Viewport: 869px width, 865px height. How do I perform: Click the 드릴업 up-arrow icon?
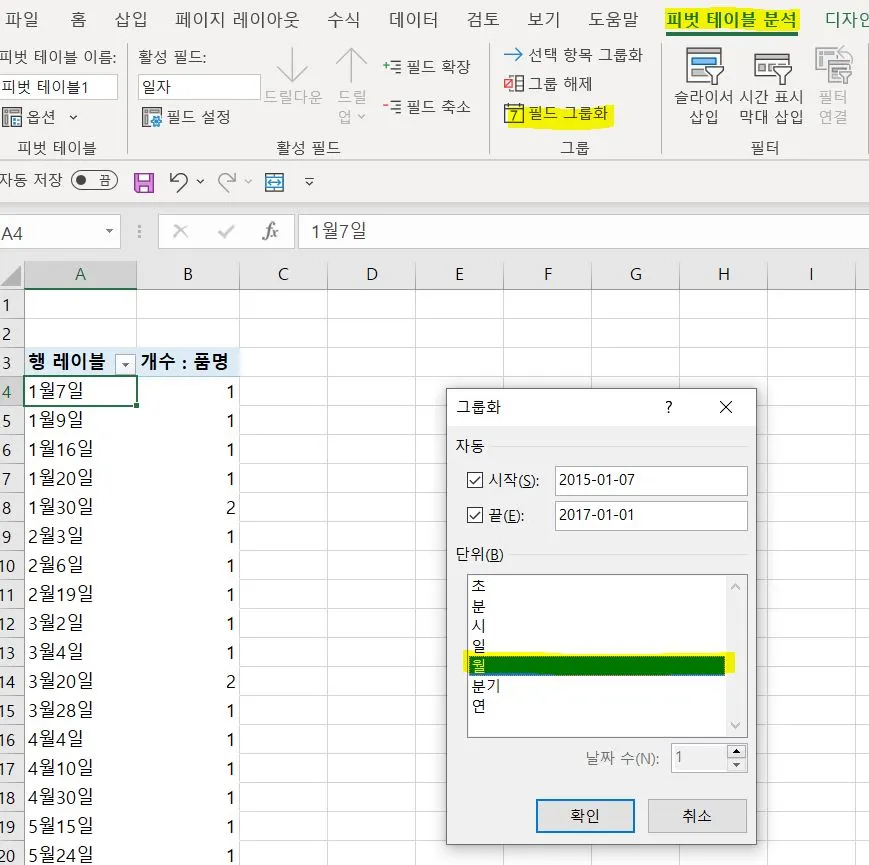coord(351,65)
